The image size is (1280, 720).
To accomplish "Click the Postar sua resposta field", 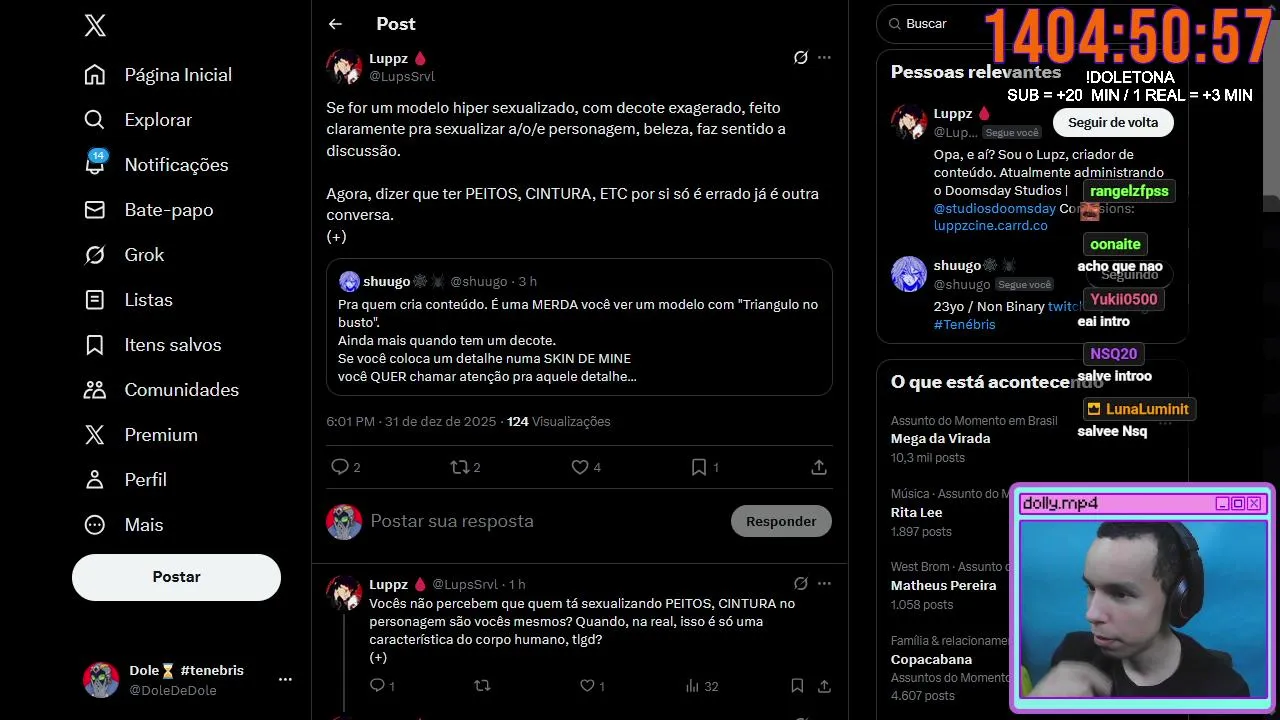I will coord(540,521).
